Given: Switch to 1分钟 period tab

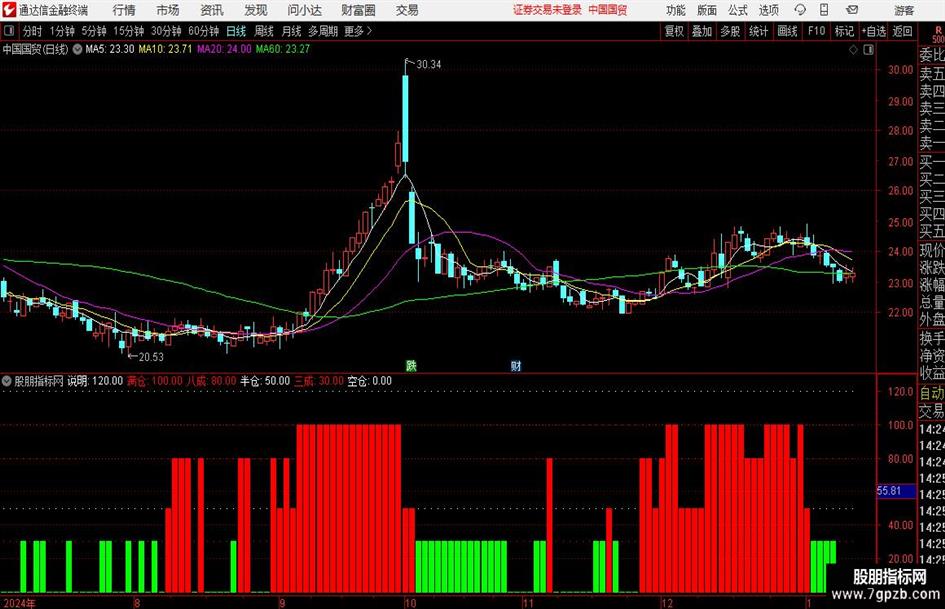Looking at the screenshot, I should pos(62,31).
